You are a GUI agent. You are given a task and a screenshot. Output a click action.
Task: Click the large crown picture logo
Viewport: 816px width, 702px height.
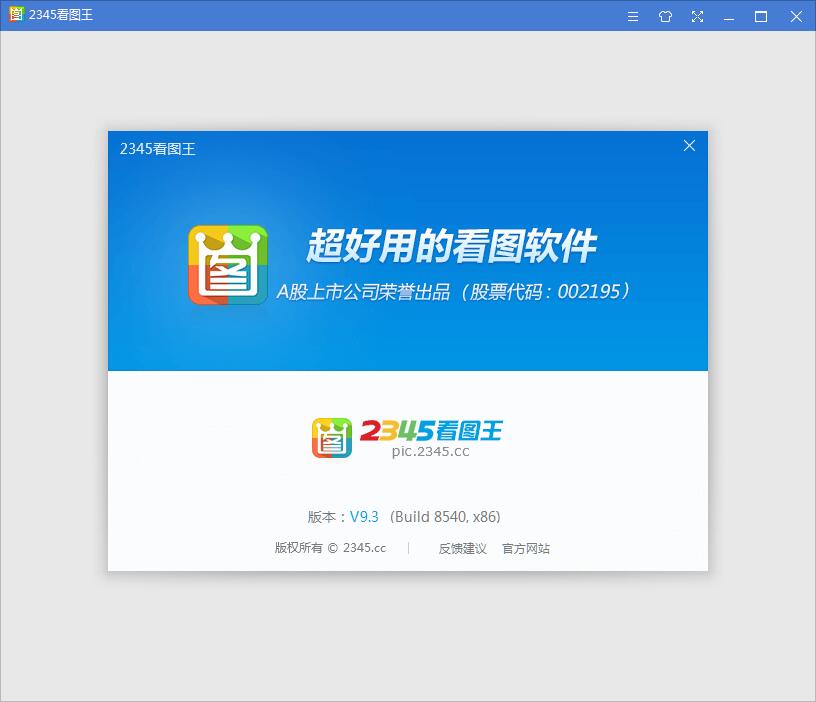coord(228,265)
